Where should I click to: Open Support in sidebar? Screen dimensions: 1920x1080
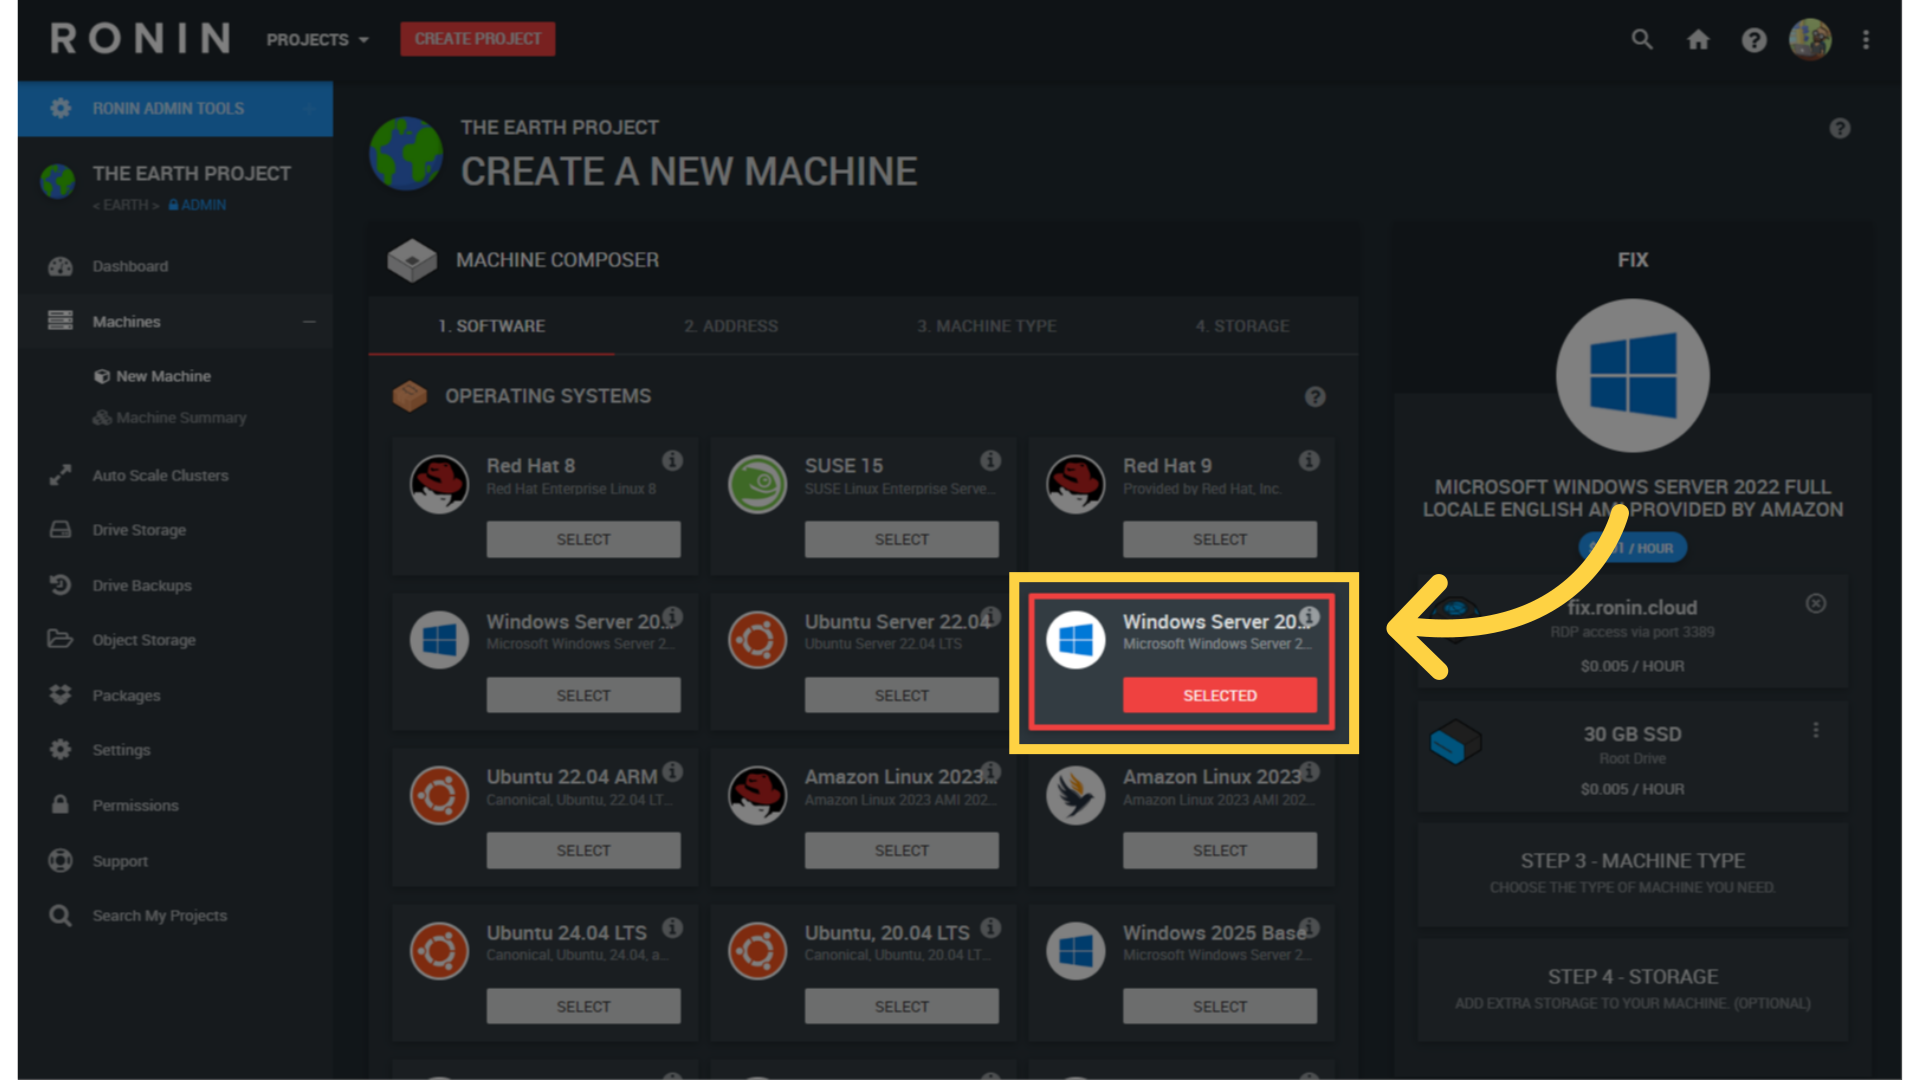click(120, 861)
